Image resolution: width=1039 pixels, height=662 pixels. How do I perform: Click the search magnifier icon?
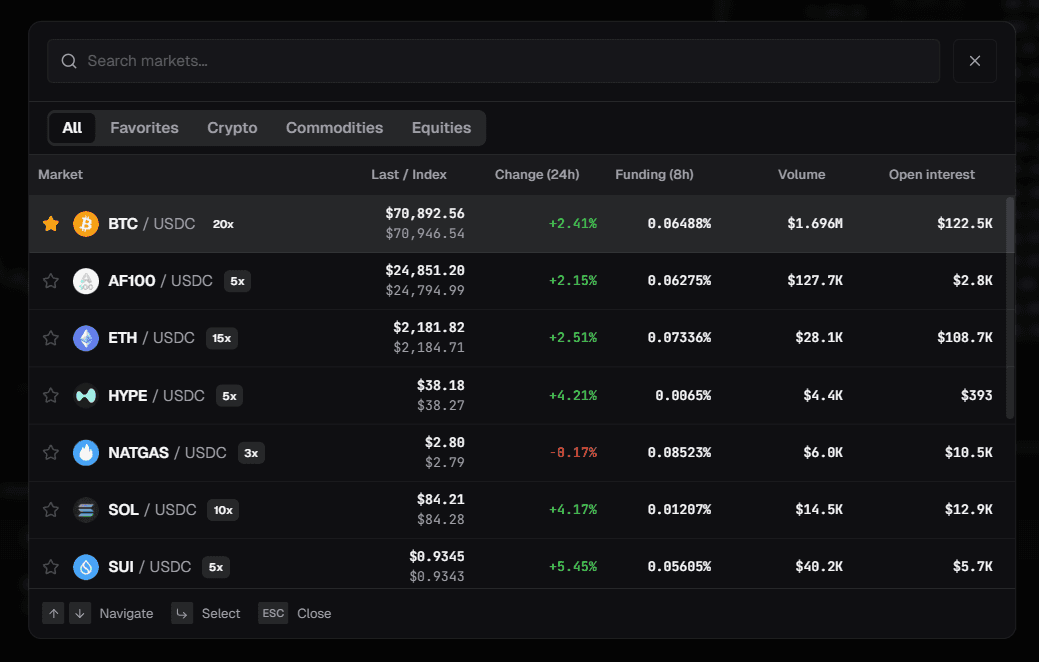point(68,61)
